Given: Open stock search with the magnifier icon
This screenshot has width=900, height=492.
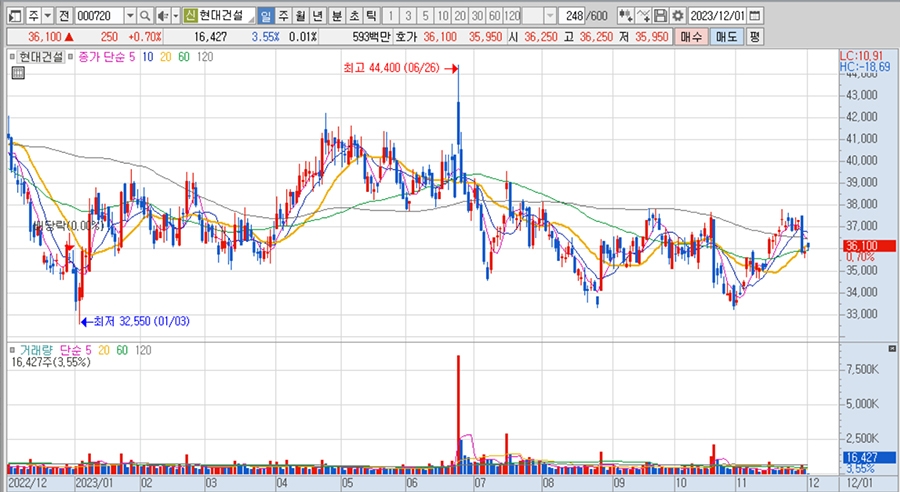Looking at the screenshot, I should (x=145, y=16).
